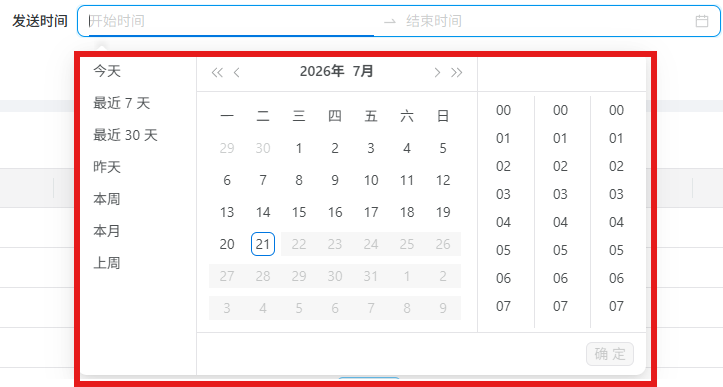The image size is (723, 387).
Task: Choose minute 05 in the middle column
Action: [560, 250]
